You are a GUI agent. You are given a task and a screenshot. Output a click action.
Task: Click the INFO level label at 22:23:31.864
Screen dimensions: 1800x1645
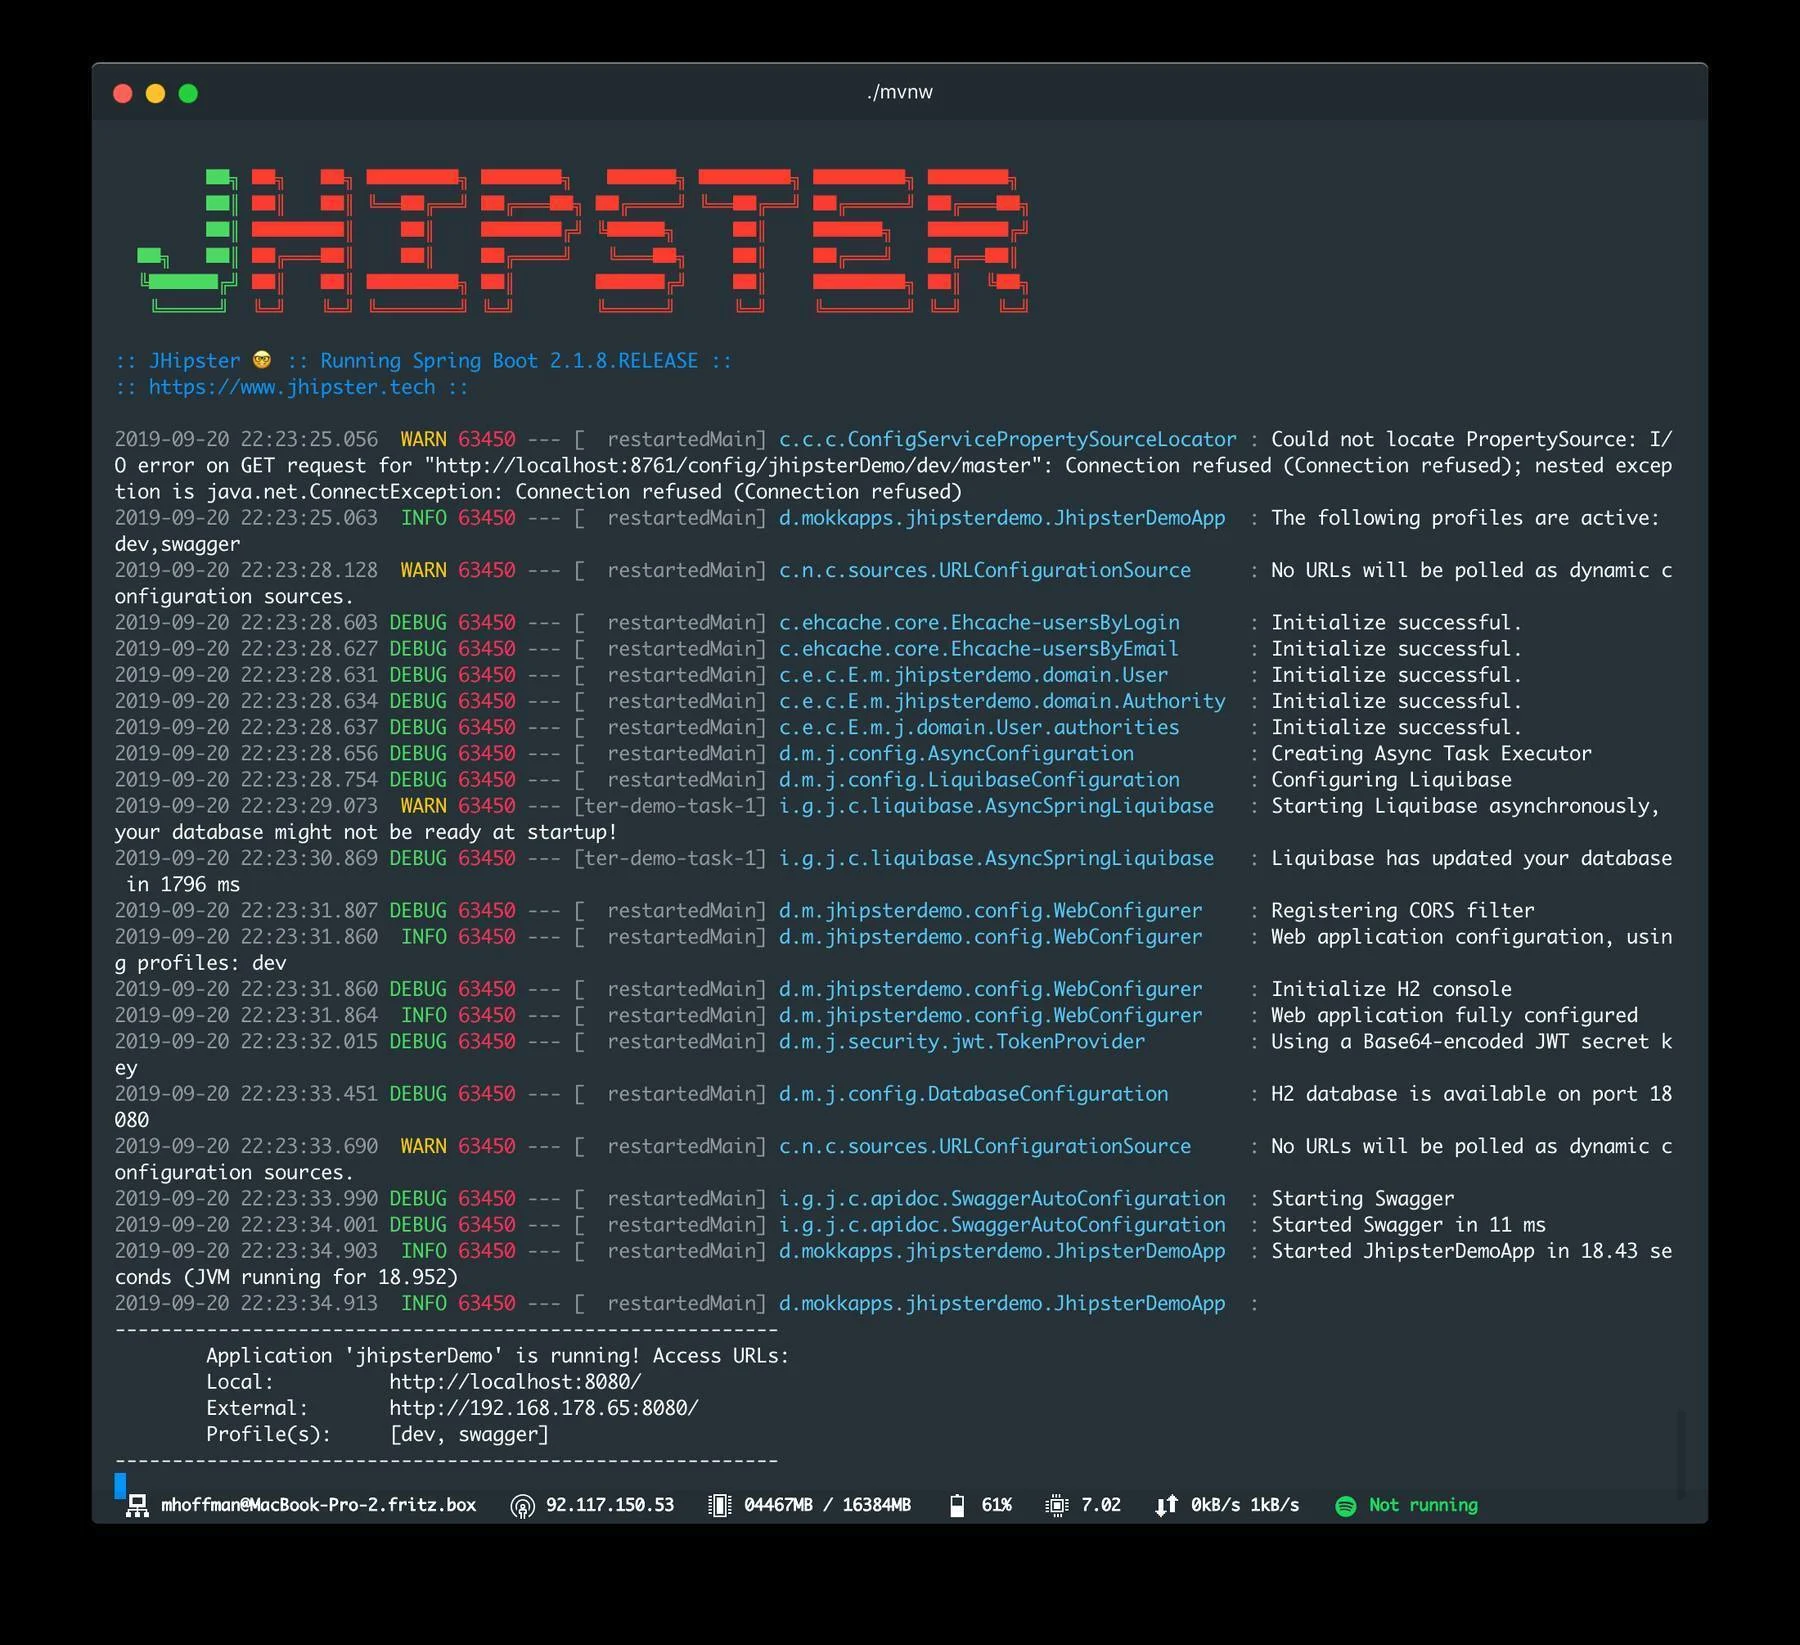click(423, 1015)
